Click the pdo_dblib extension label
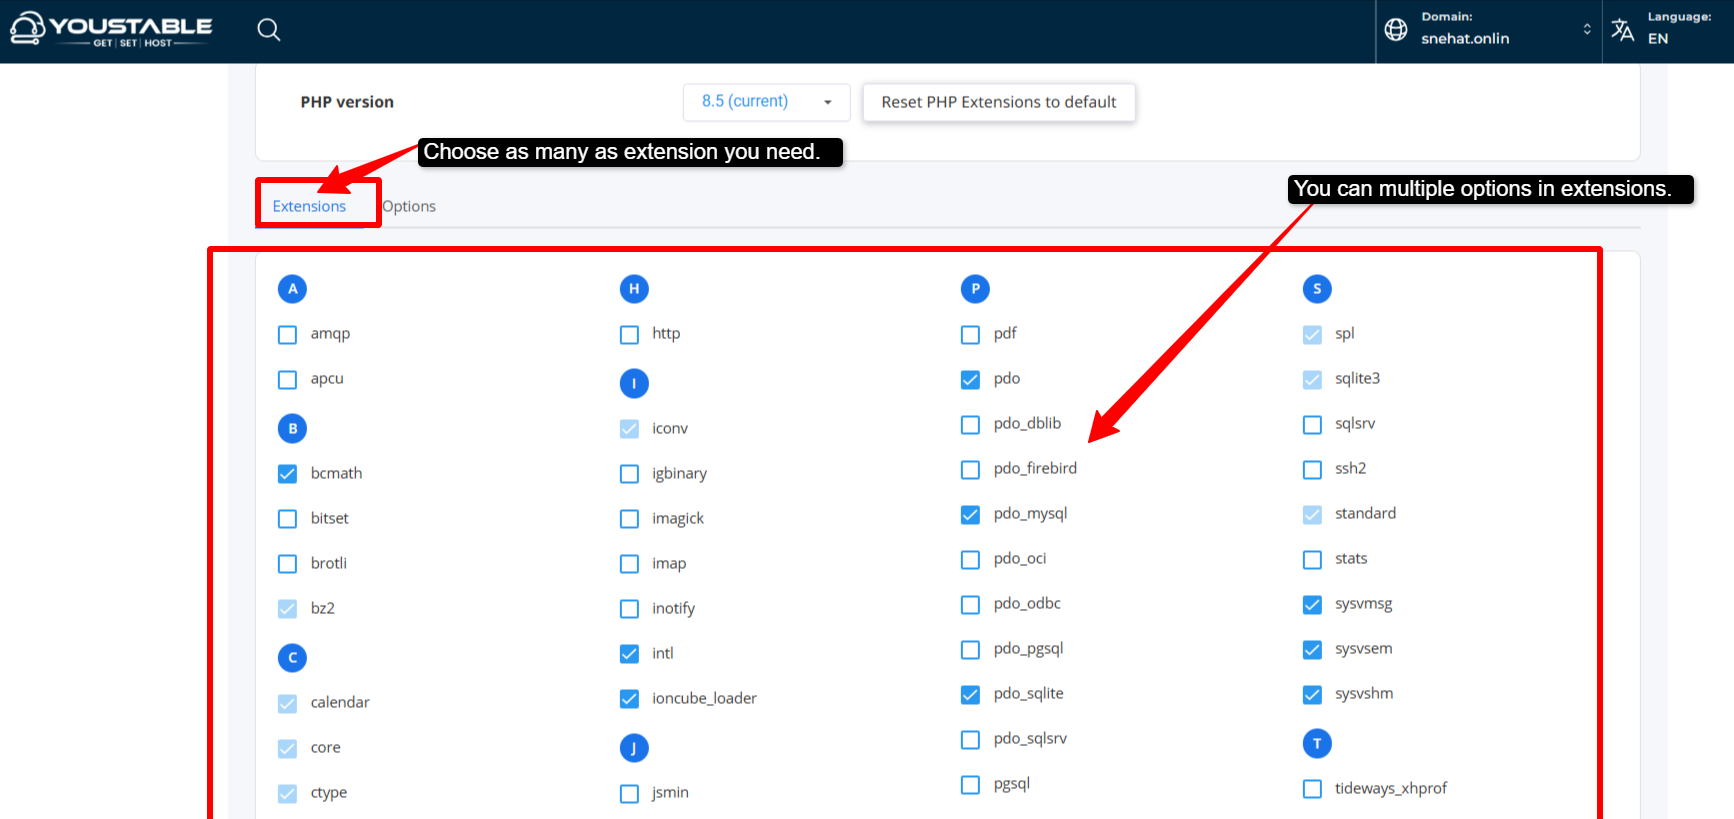The image size is (1734, 819). [1027, 423]
